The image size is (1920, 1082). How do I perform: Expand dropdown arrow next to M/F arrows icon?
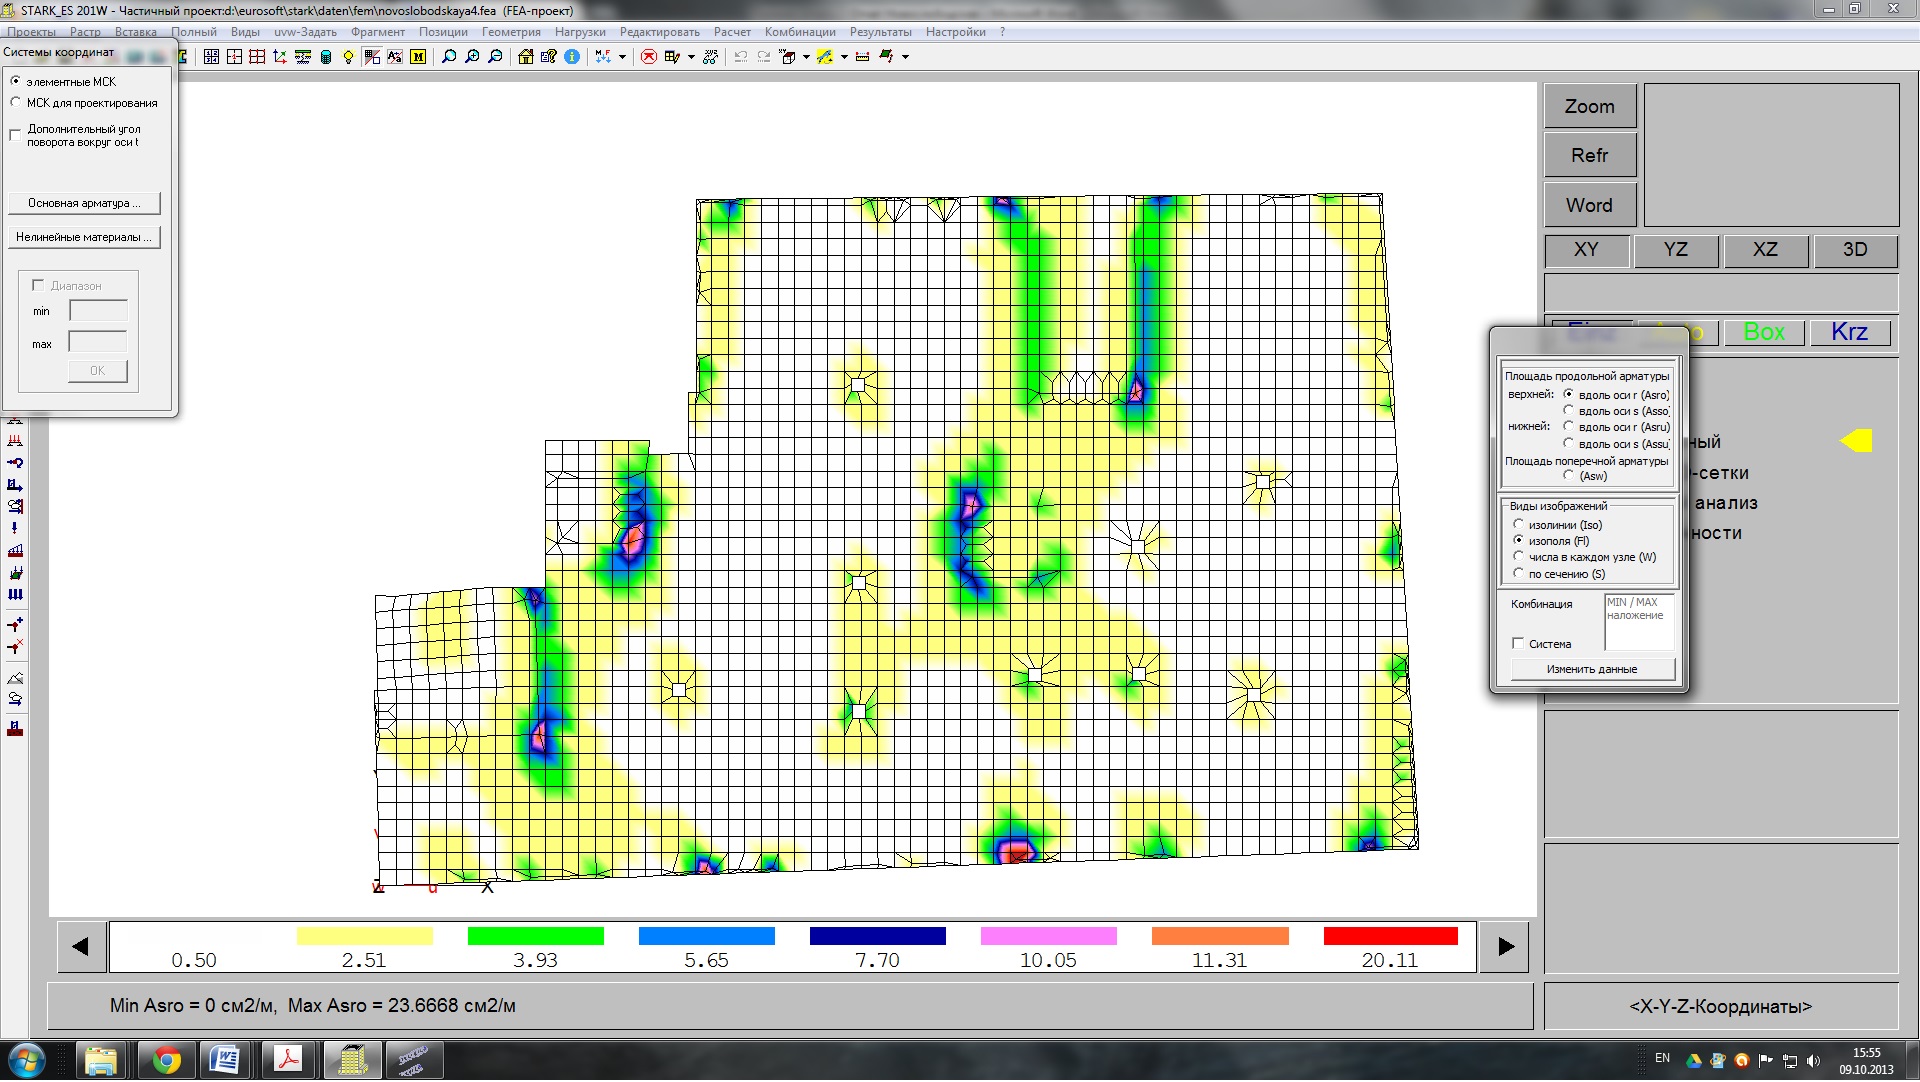click(622, 57)
